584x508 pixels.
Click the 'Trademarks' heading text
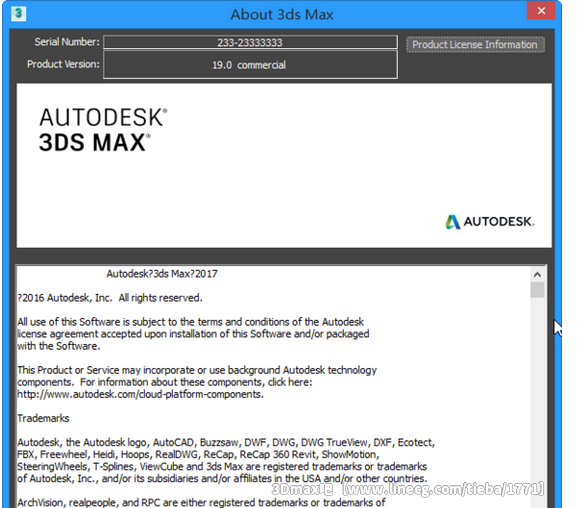tap(43, 418)
